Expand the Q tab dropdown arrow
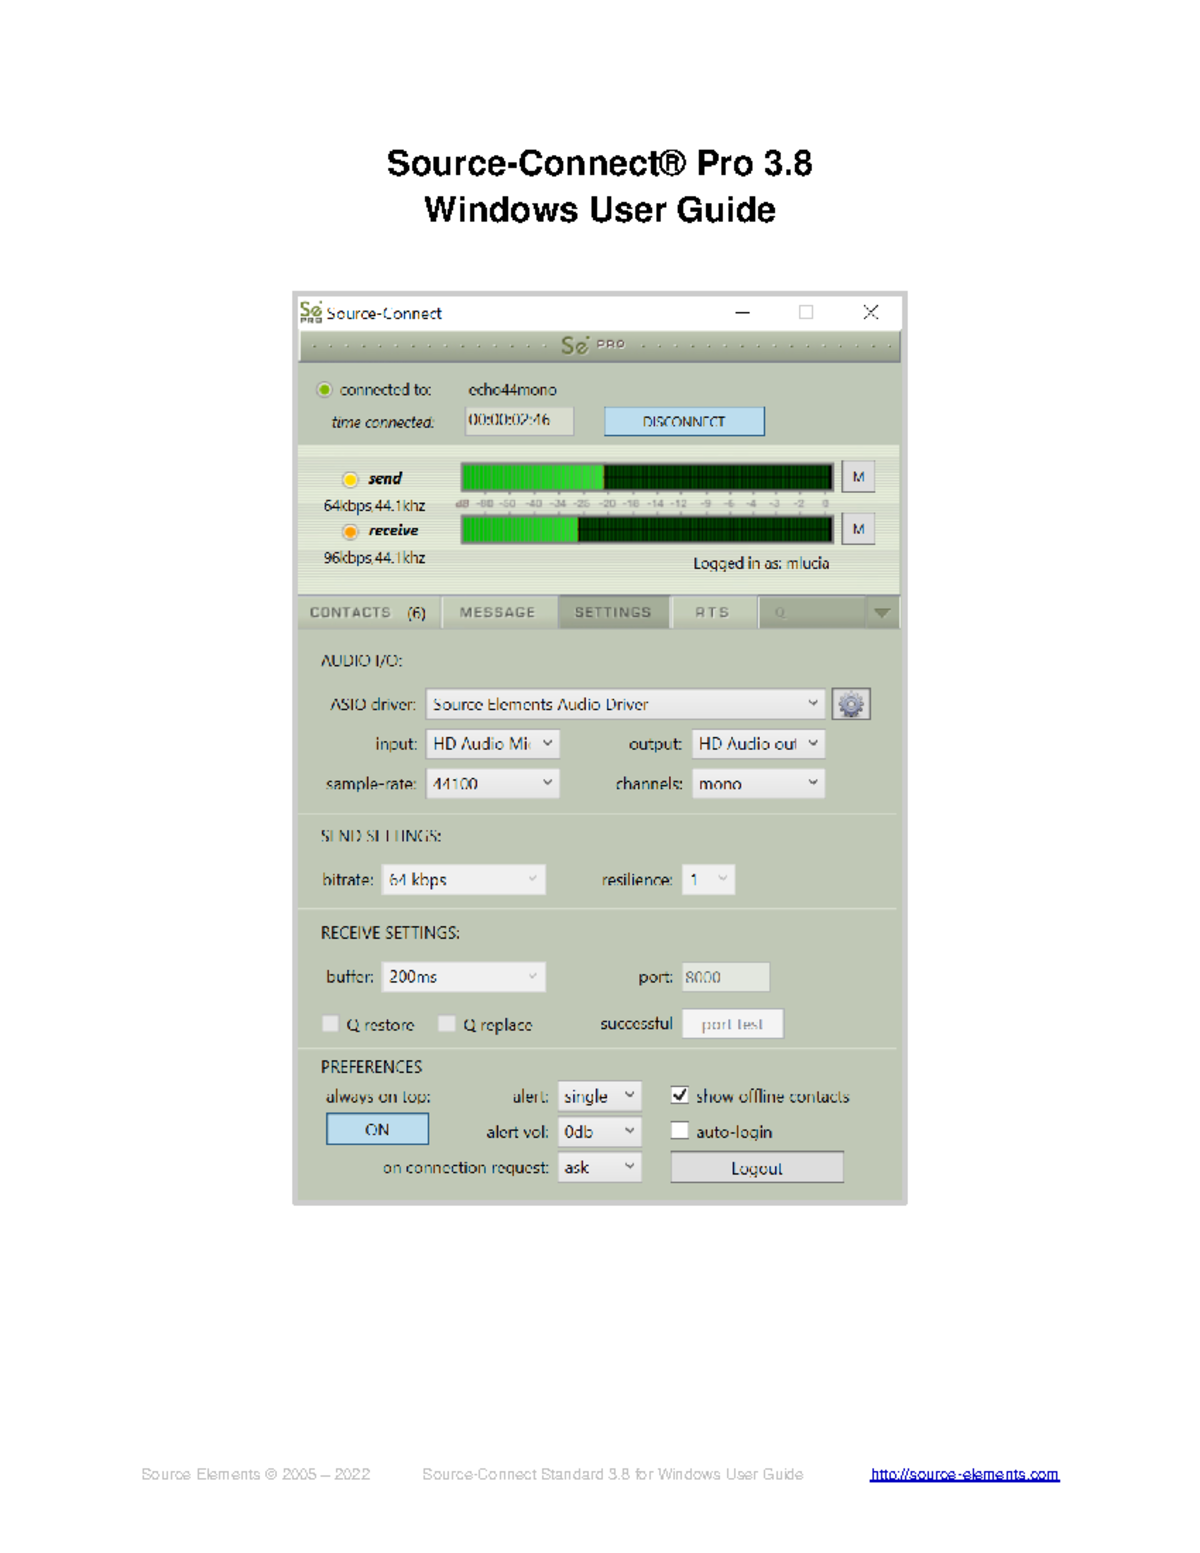The image size is (1200, 1553). [881, 612]
